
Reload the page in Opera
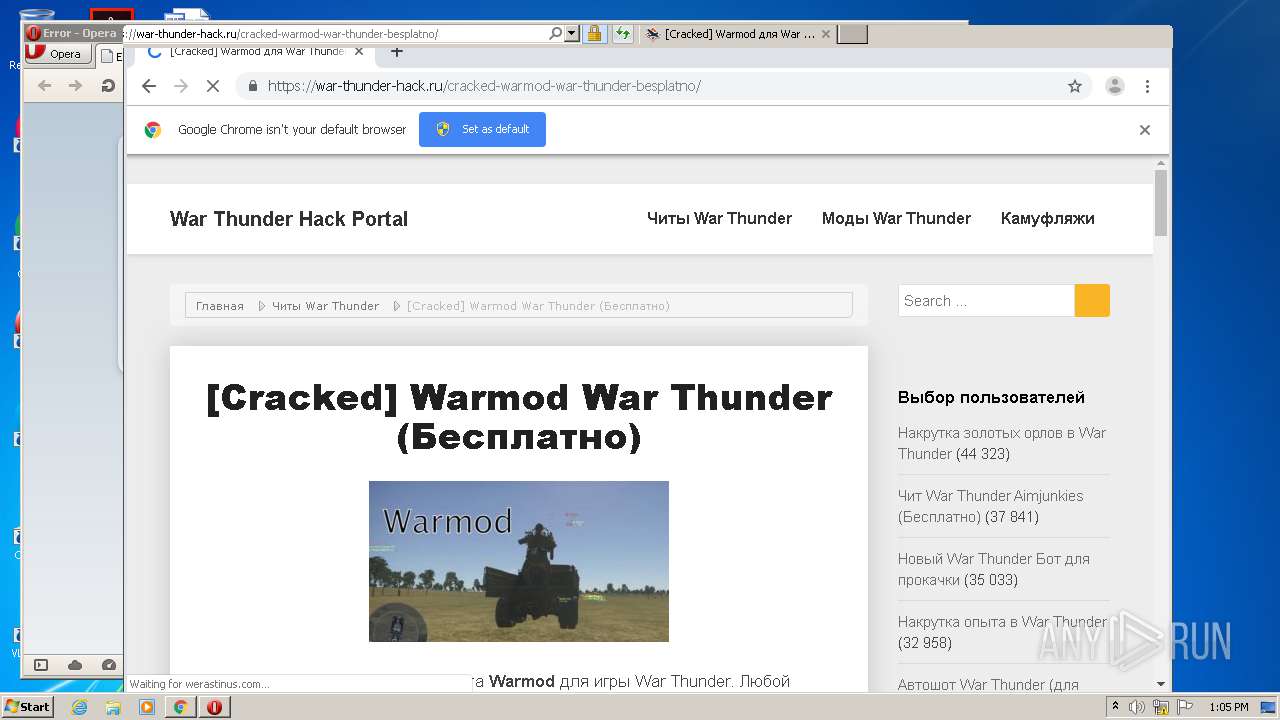point(107,86)
